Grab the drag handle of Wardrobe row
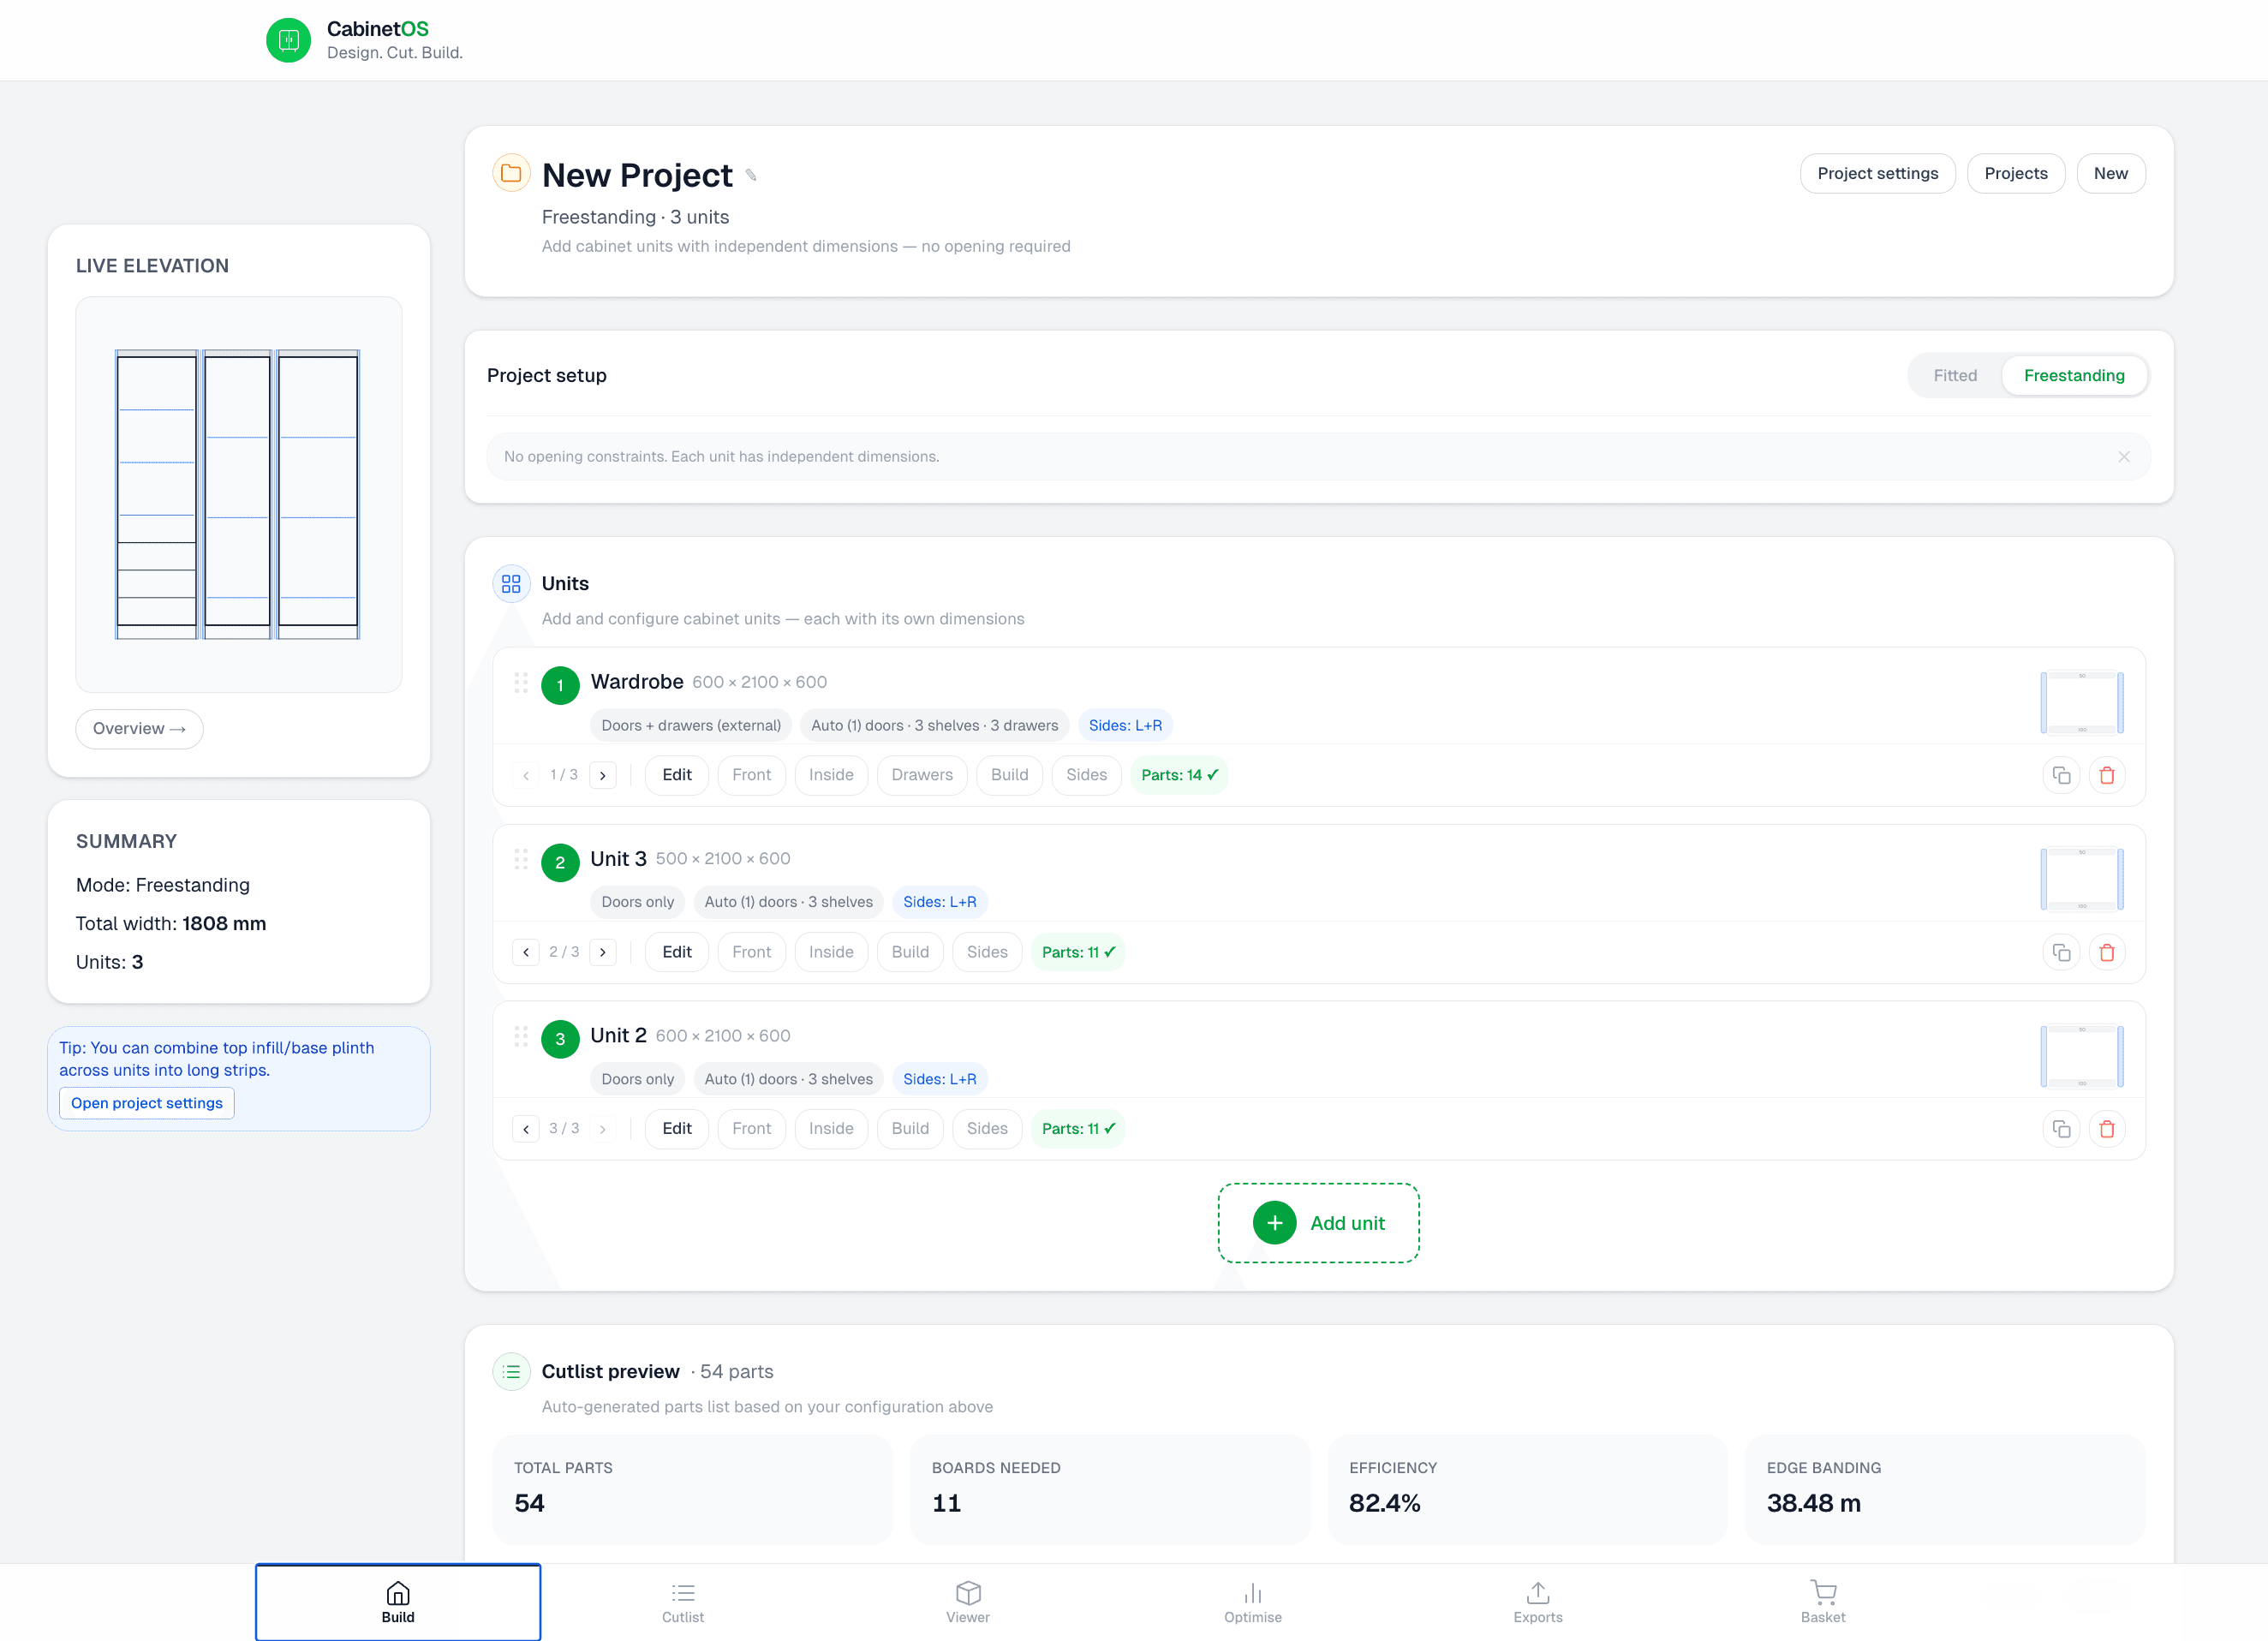The image size is (2268, 1641). click(521, 683)
